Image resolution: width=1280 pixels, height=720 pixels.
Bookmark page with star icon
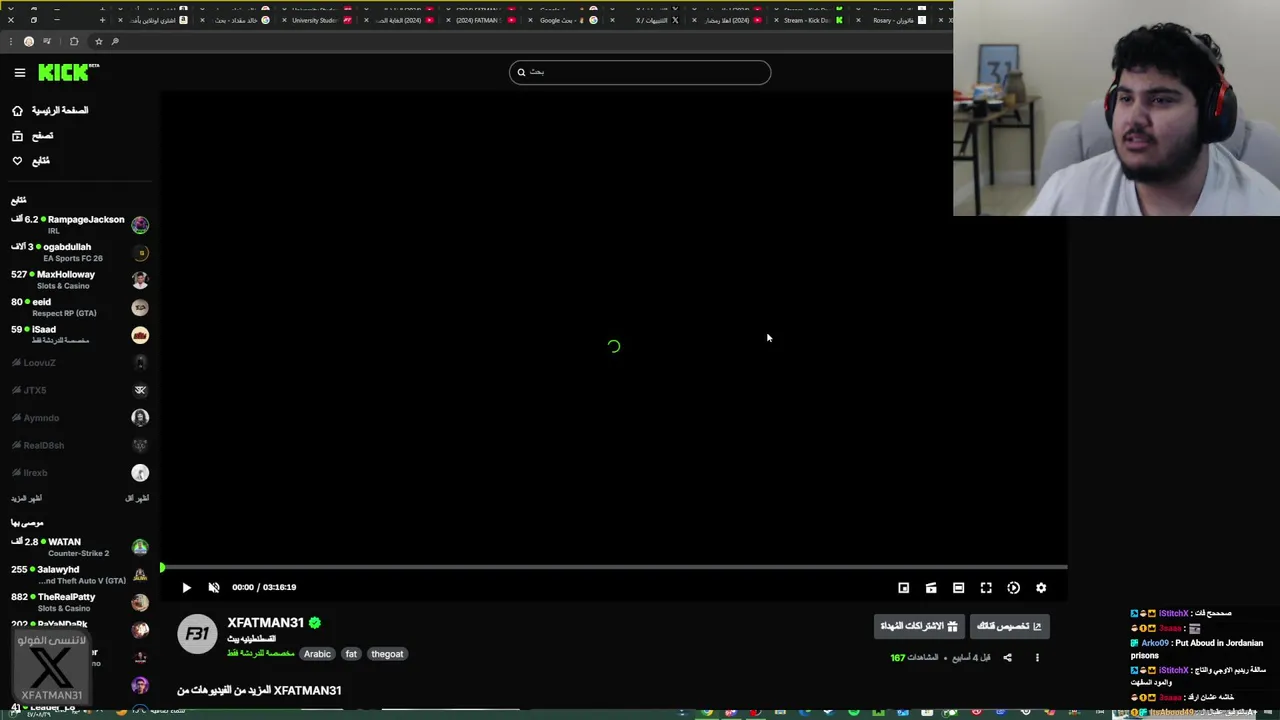click(x=98, y=41)
